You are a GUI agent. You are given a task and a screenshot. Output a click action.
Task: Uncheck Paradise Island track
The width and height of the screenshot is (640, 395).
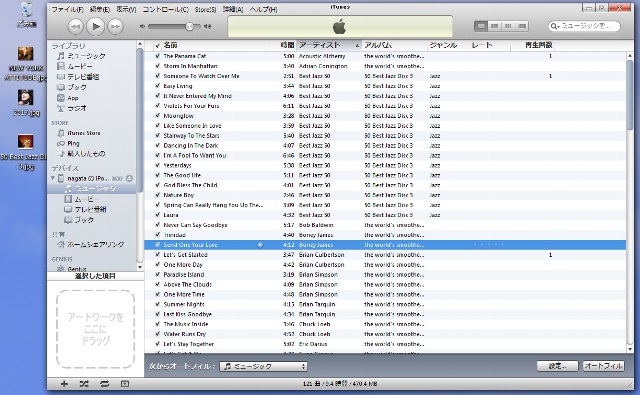tap(158, 275)
